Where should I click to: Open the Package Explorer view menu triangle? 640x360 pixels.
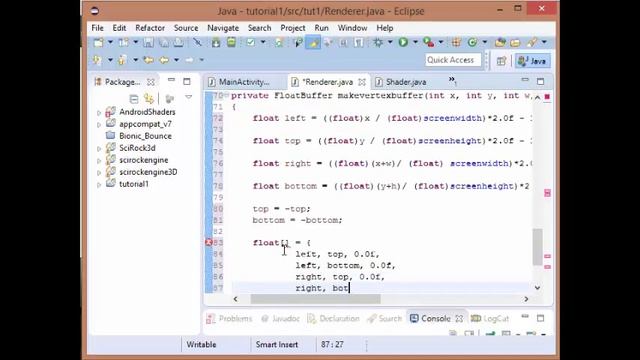tap(189, 97)
